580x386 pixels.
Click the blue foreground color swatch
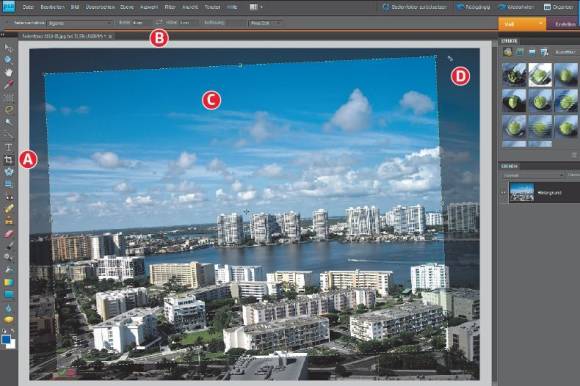[x=6, y=339]
